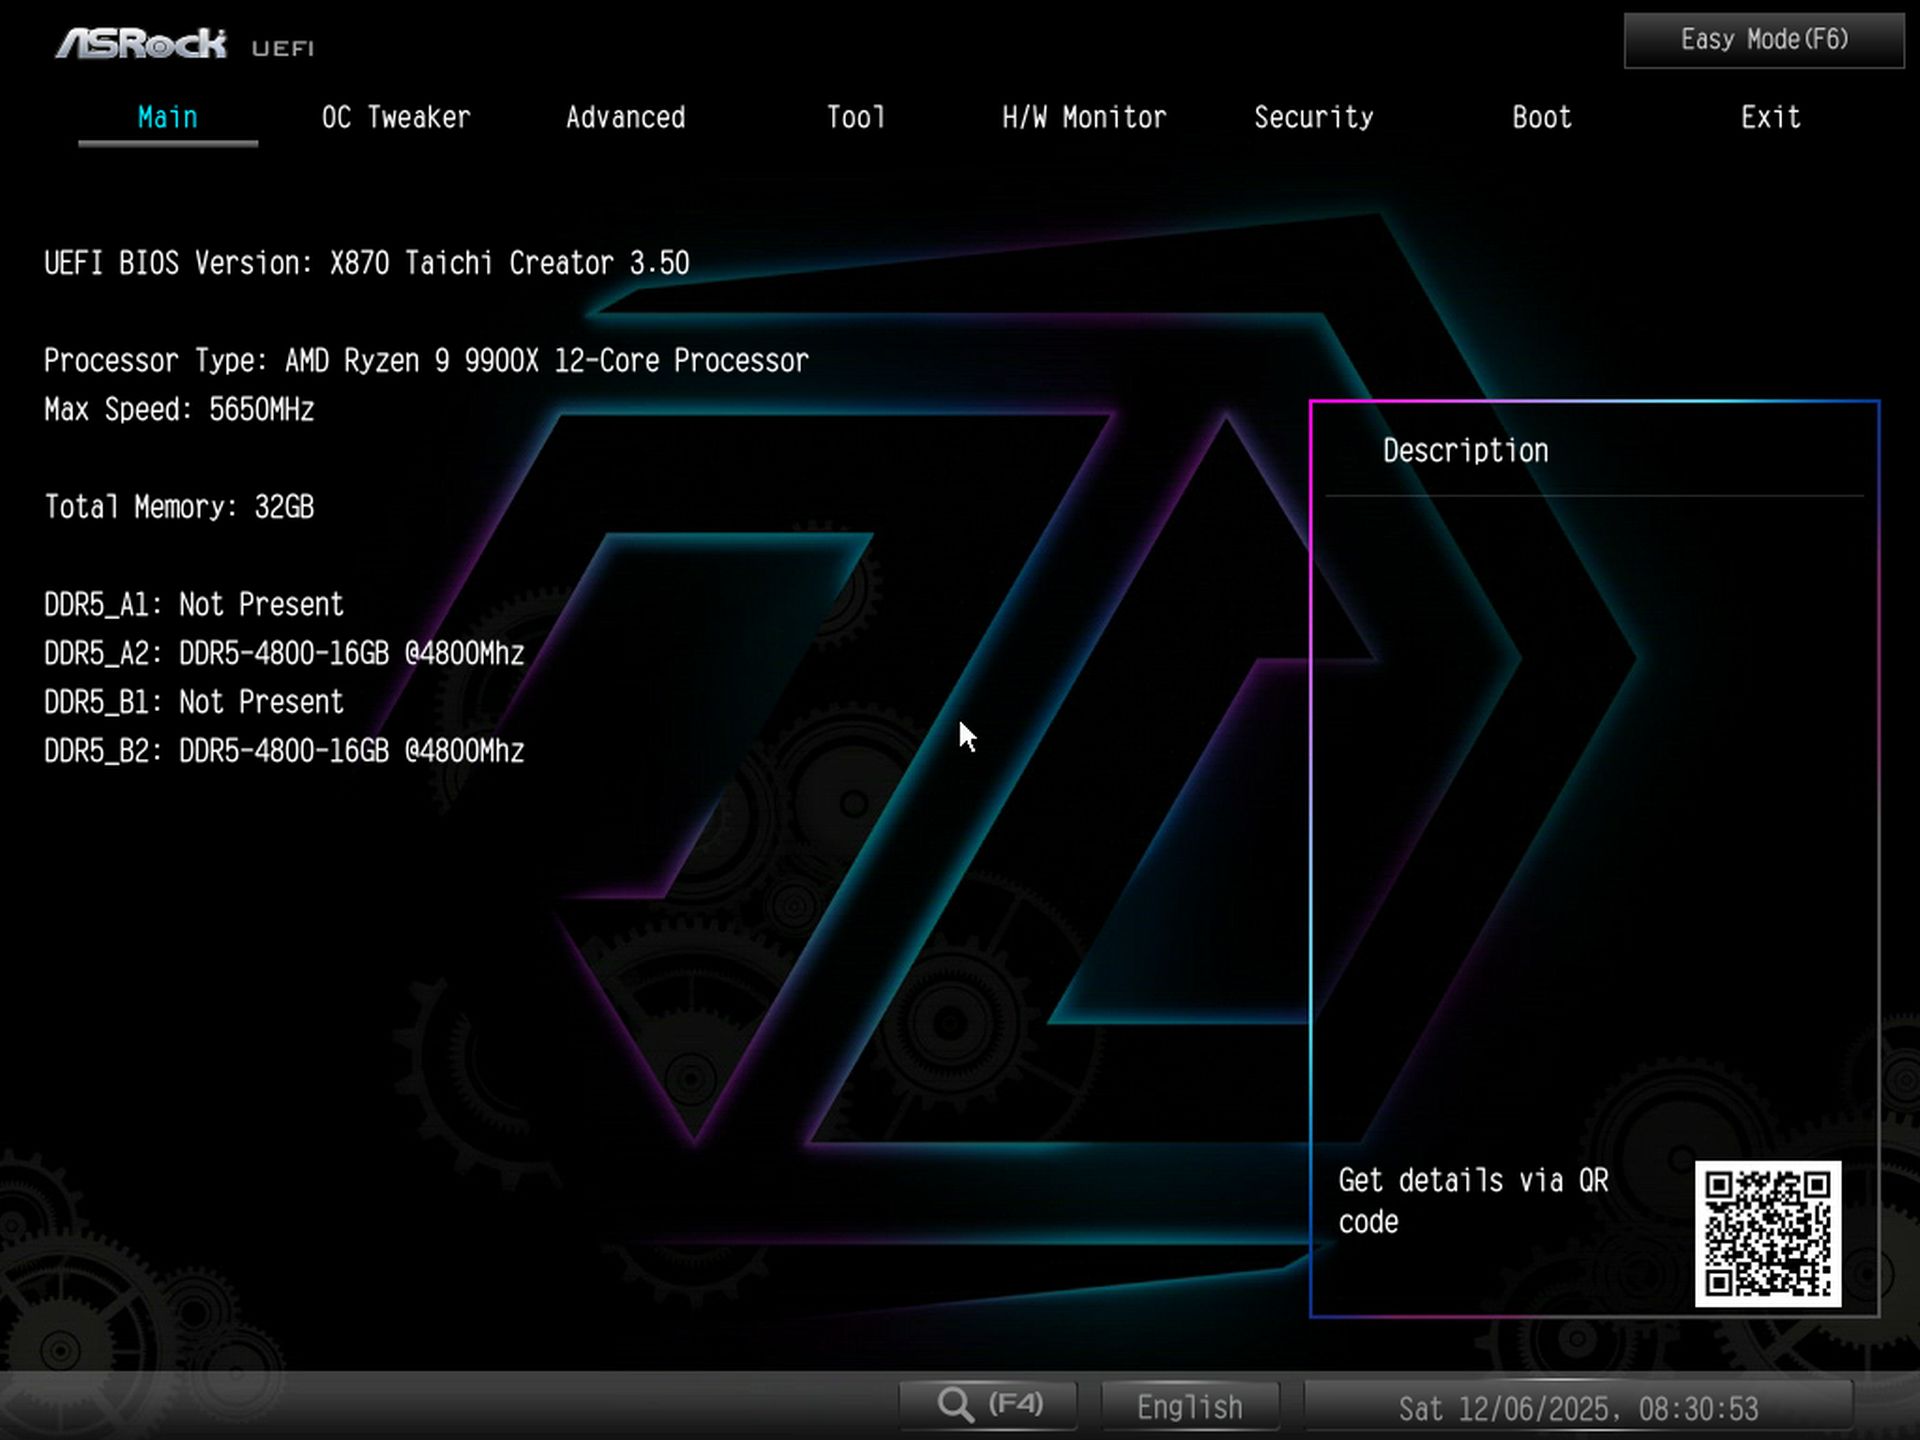Viewport: 1920px width, 1440px height.
Task: Switch to the Tool menu
Action: (x=855, y=117)
